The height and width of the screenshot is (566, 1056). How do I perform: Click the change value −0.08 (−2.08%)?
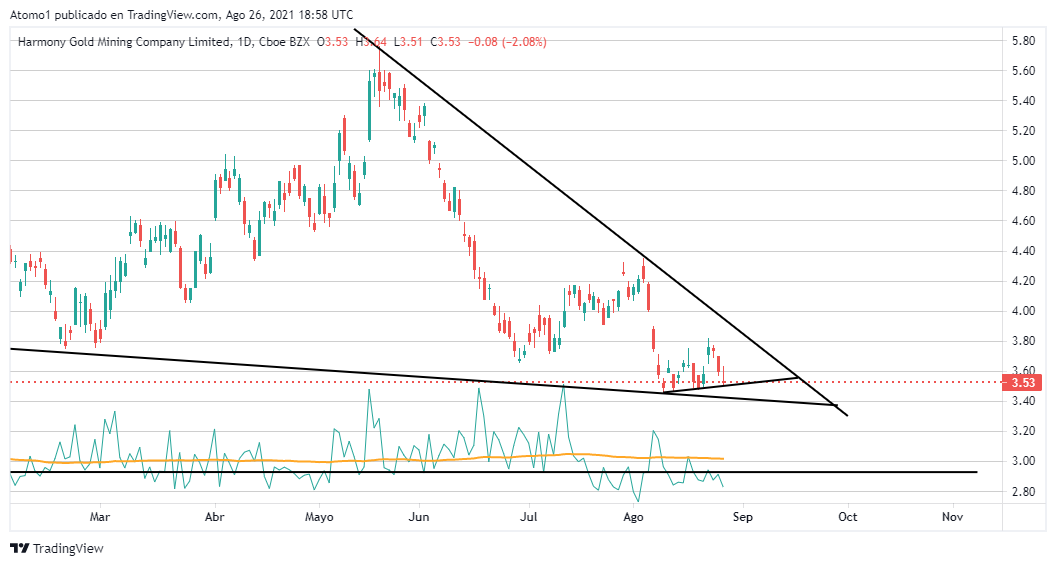coord(507,42)
